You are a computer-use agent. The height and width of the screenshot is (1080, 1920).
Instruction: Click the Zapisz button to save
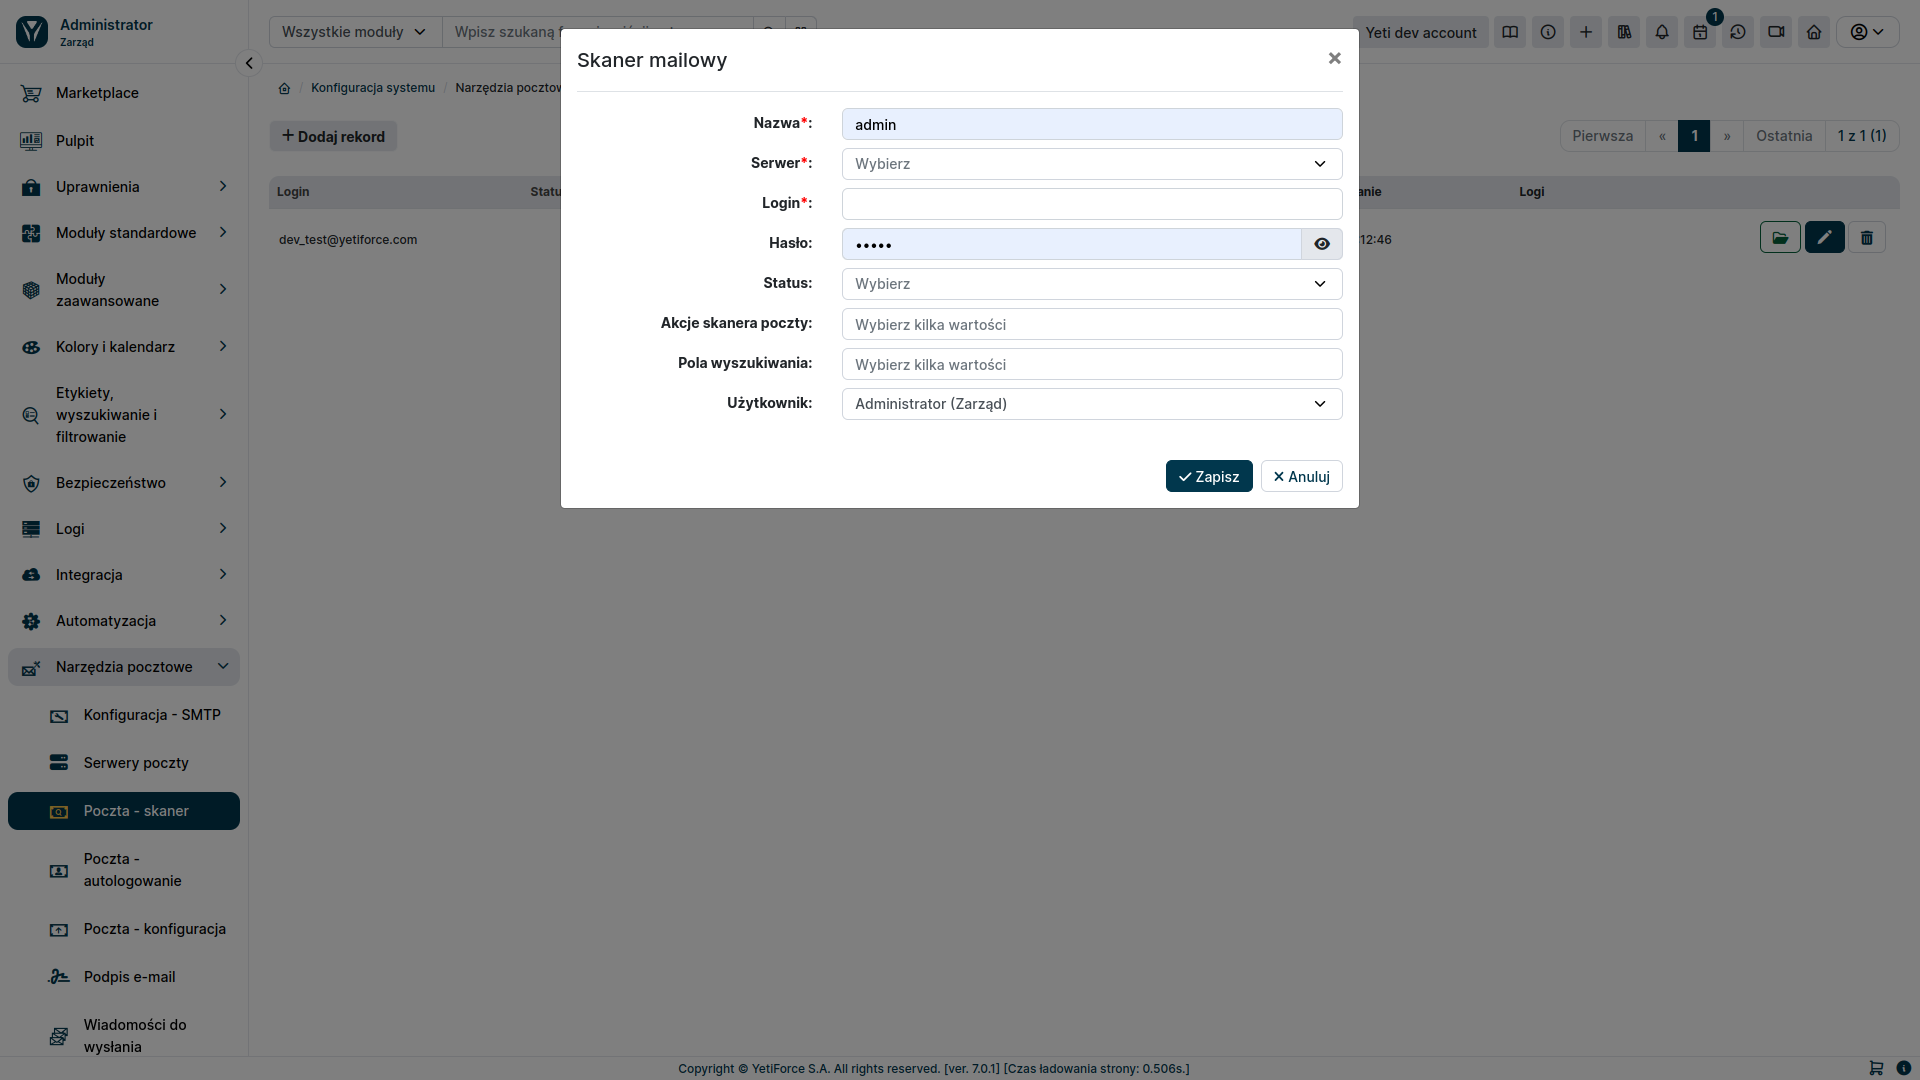point(1208,476)
